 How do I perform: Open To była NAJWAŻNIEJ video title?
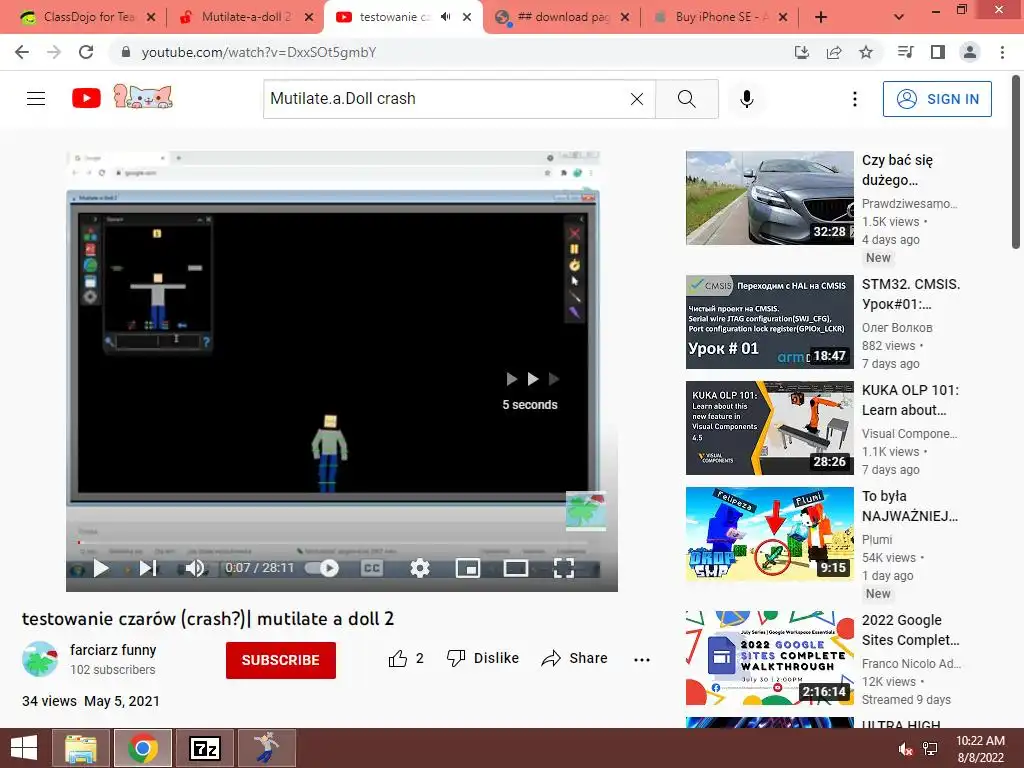click(910, 506)
